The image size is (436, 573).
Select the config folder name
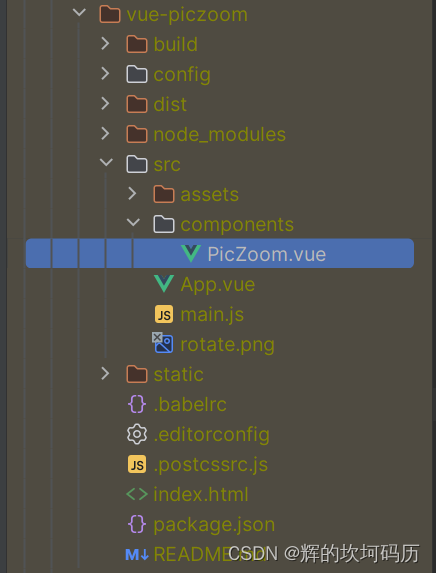click(182, 75)
